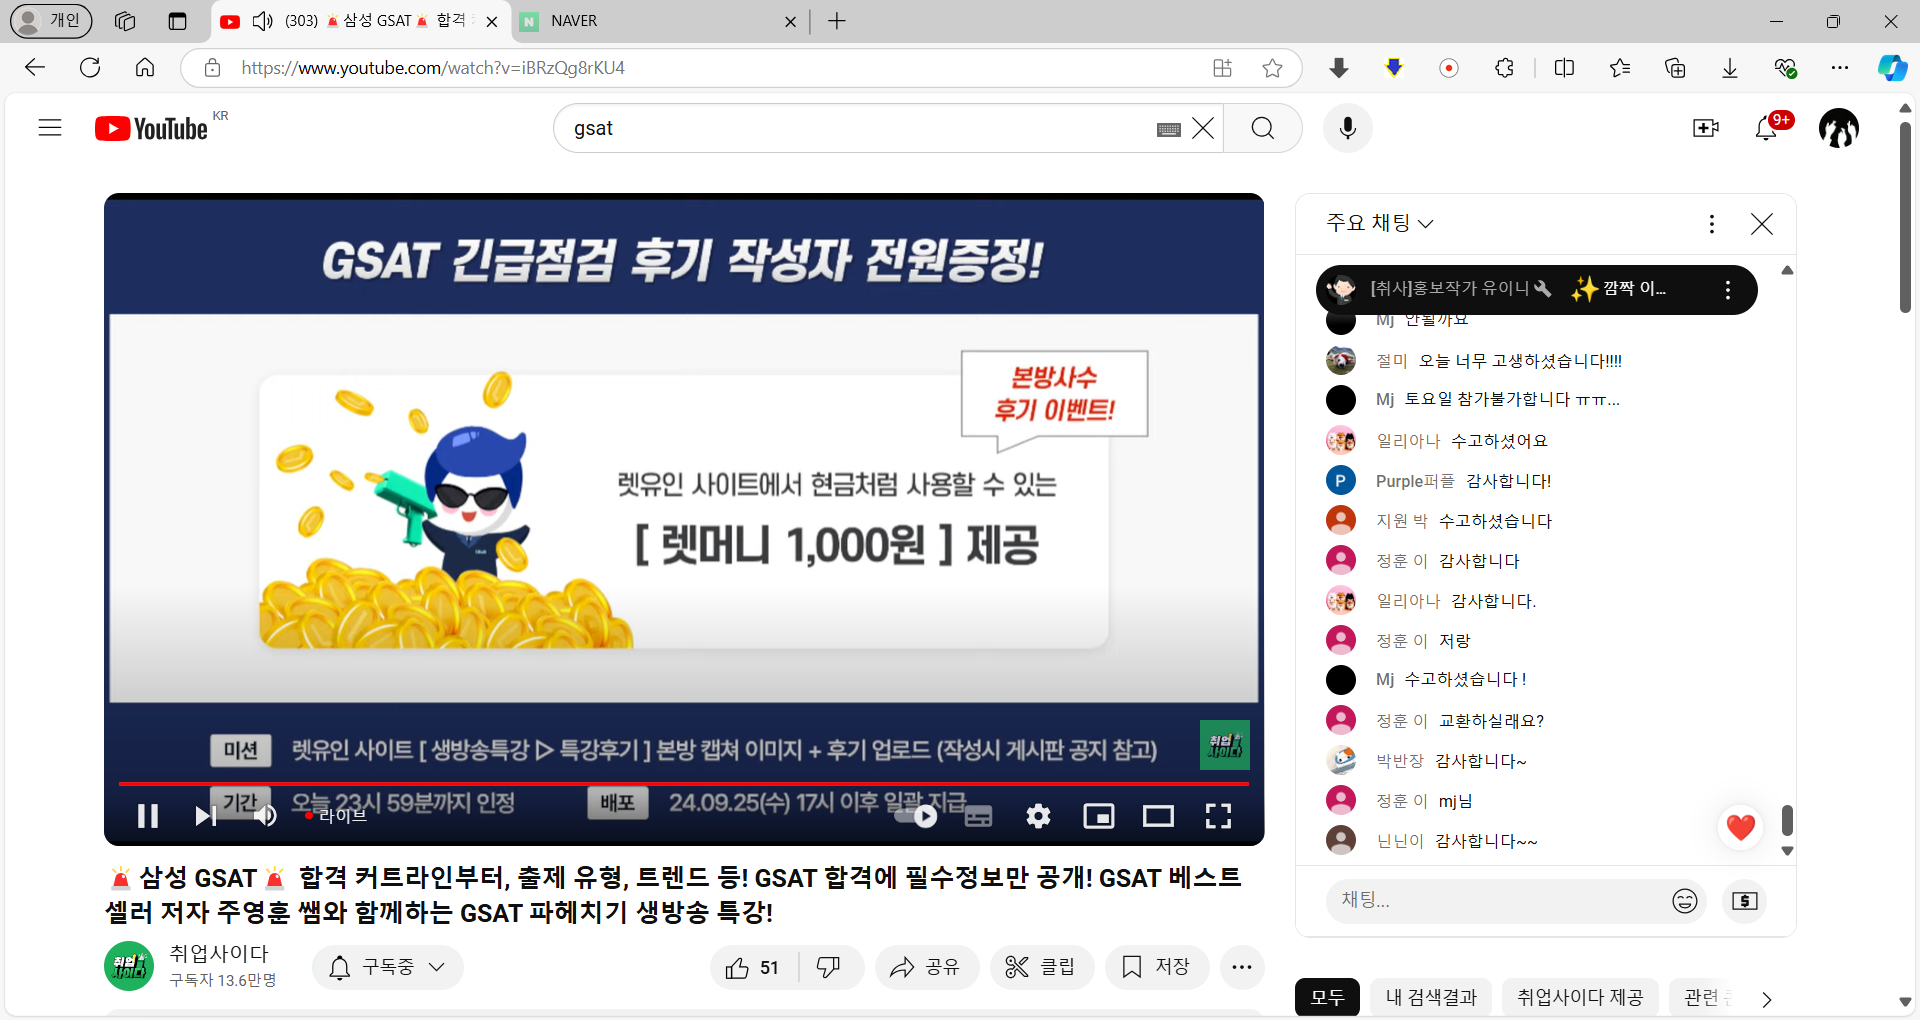Open more actions menu beside 저장
The width and height of the screenshot is (1920, 1020).
[x=1242, y=967]
